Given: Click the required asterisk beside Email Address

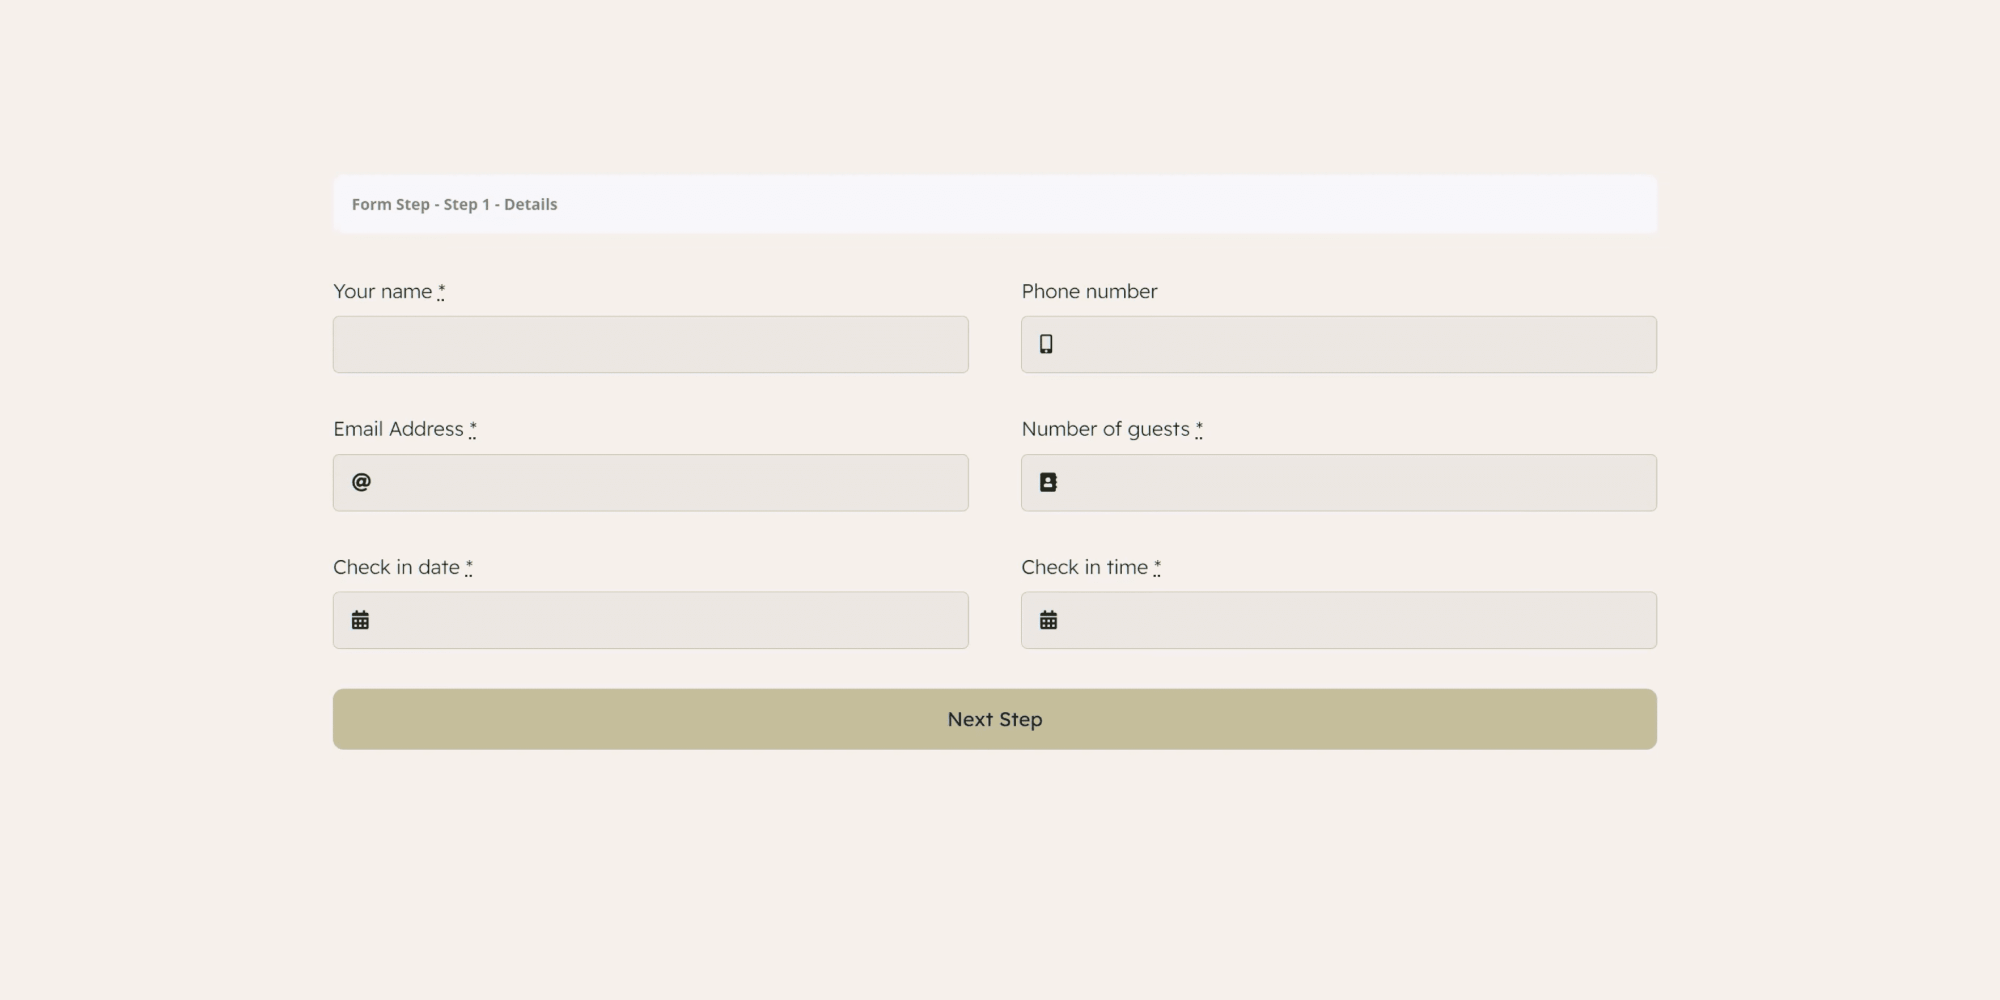Looking at the screenshot, I should coord(473,429).
